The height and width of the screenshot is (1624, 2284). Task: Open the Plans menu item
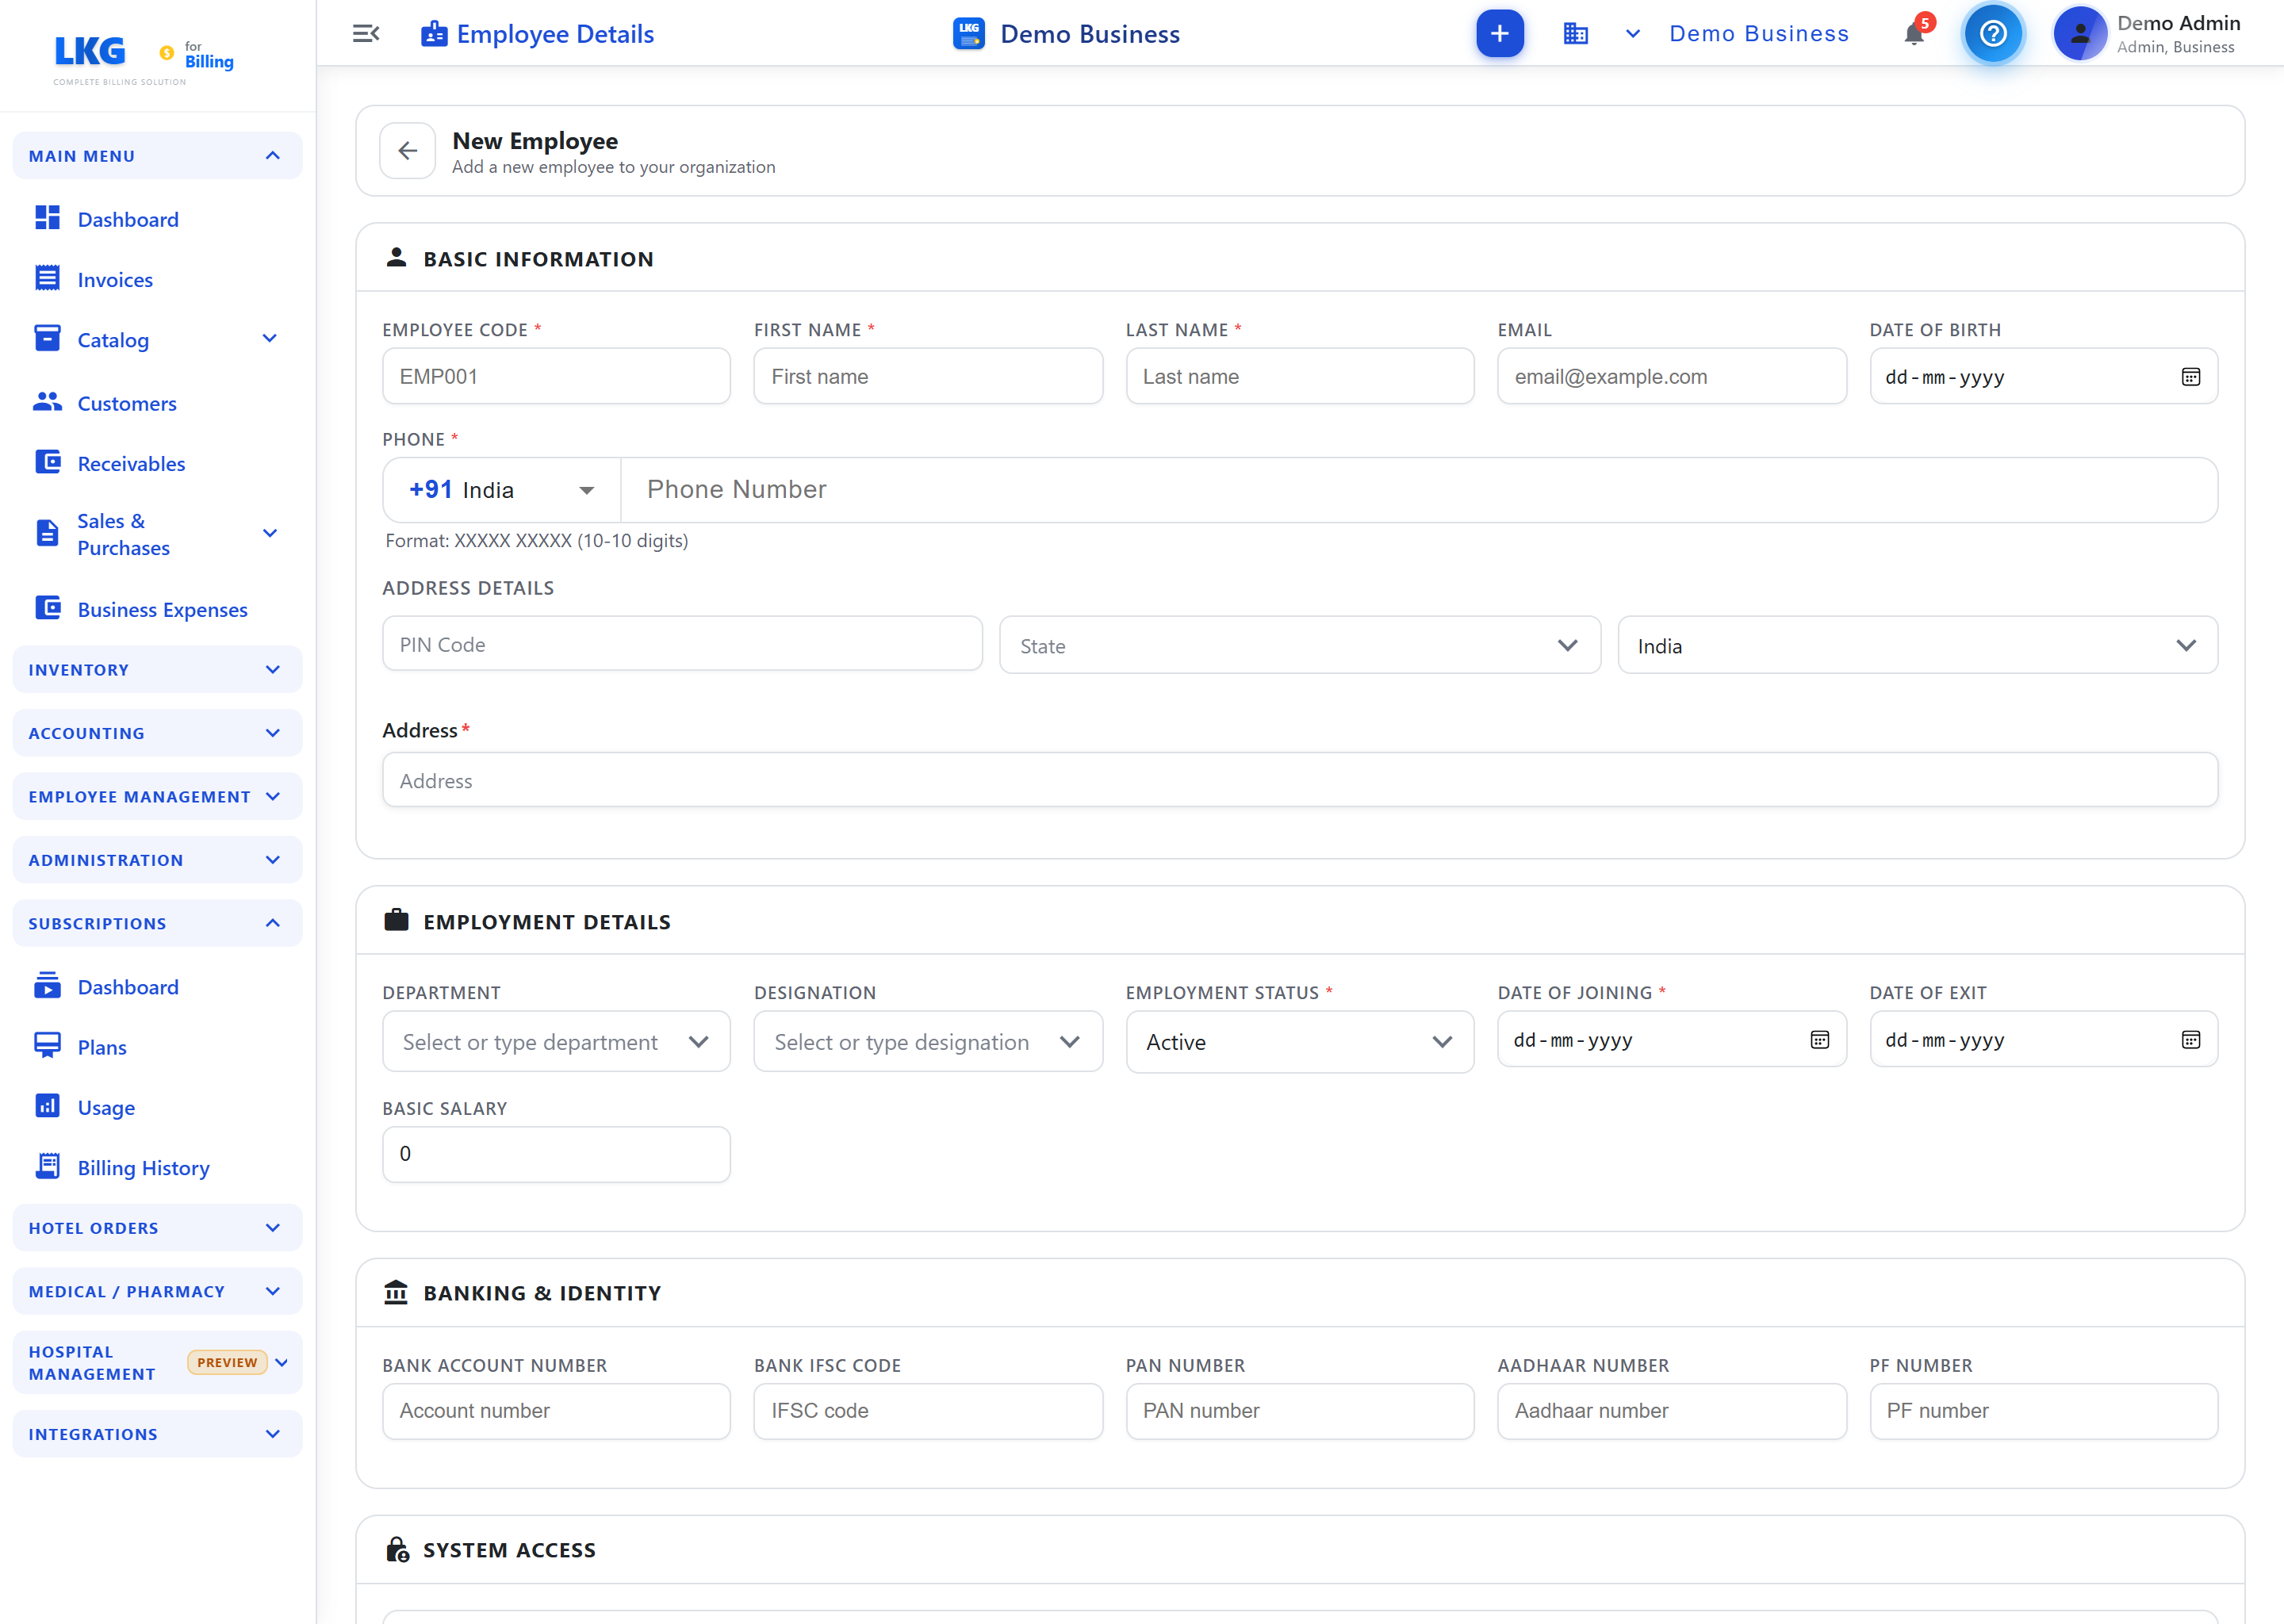click(157, 1047)
